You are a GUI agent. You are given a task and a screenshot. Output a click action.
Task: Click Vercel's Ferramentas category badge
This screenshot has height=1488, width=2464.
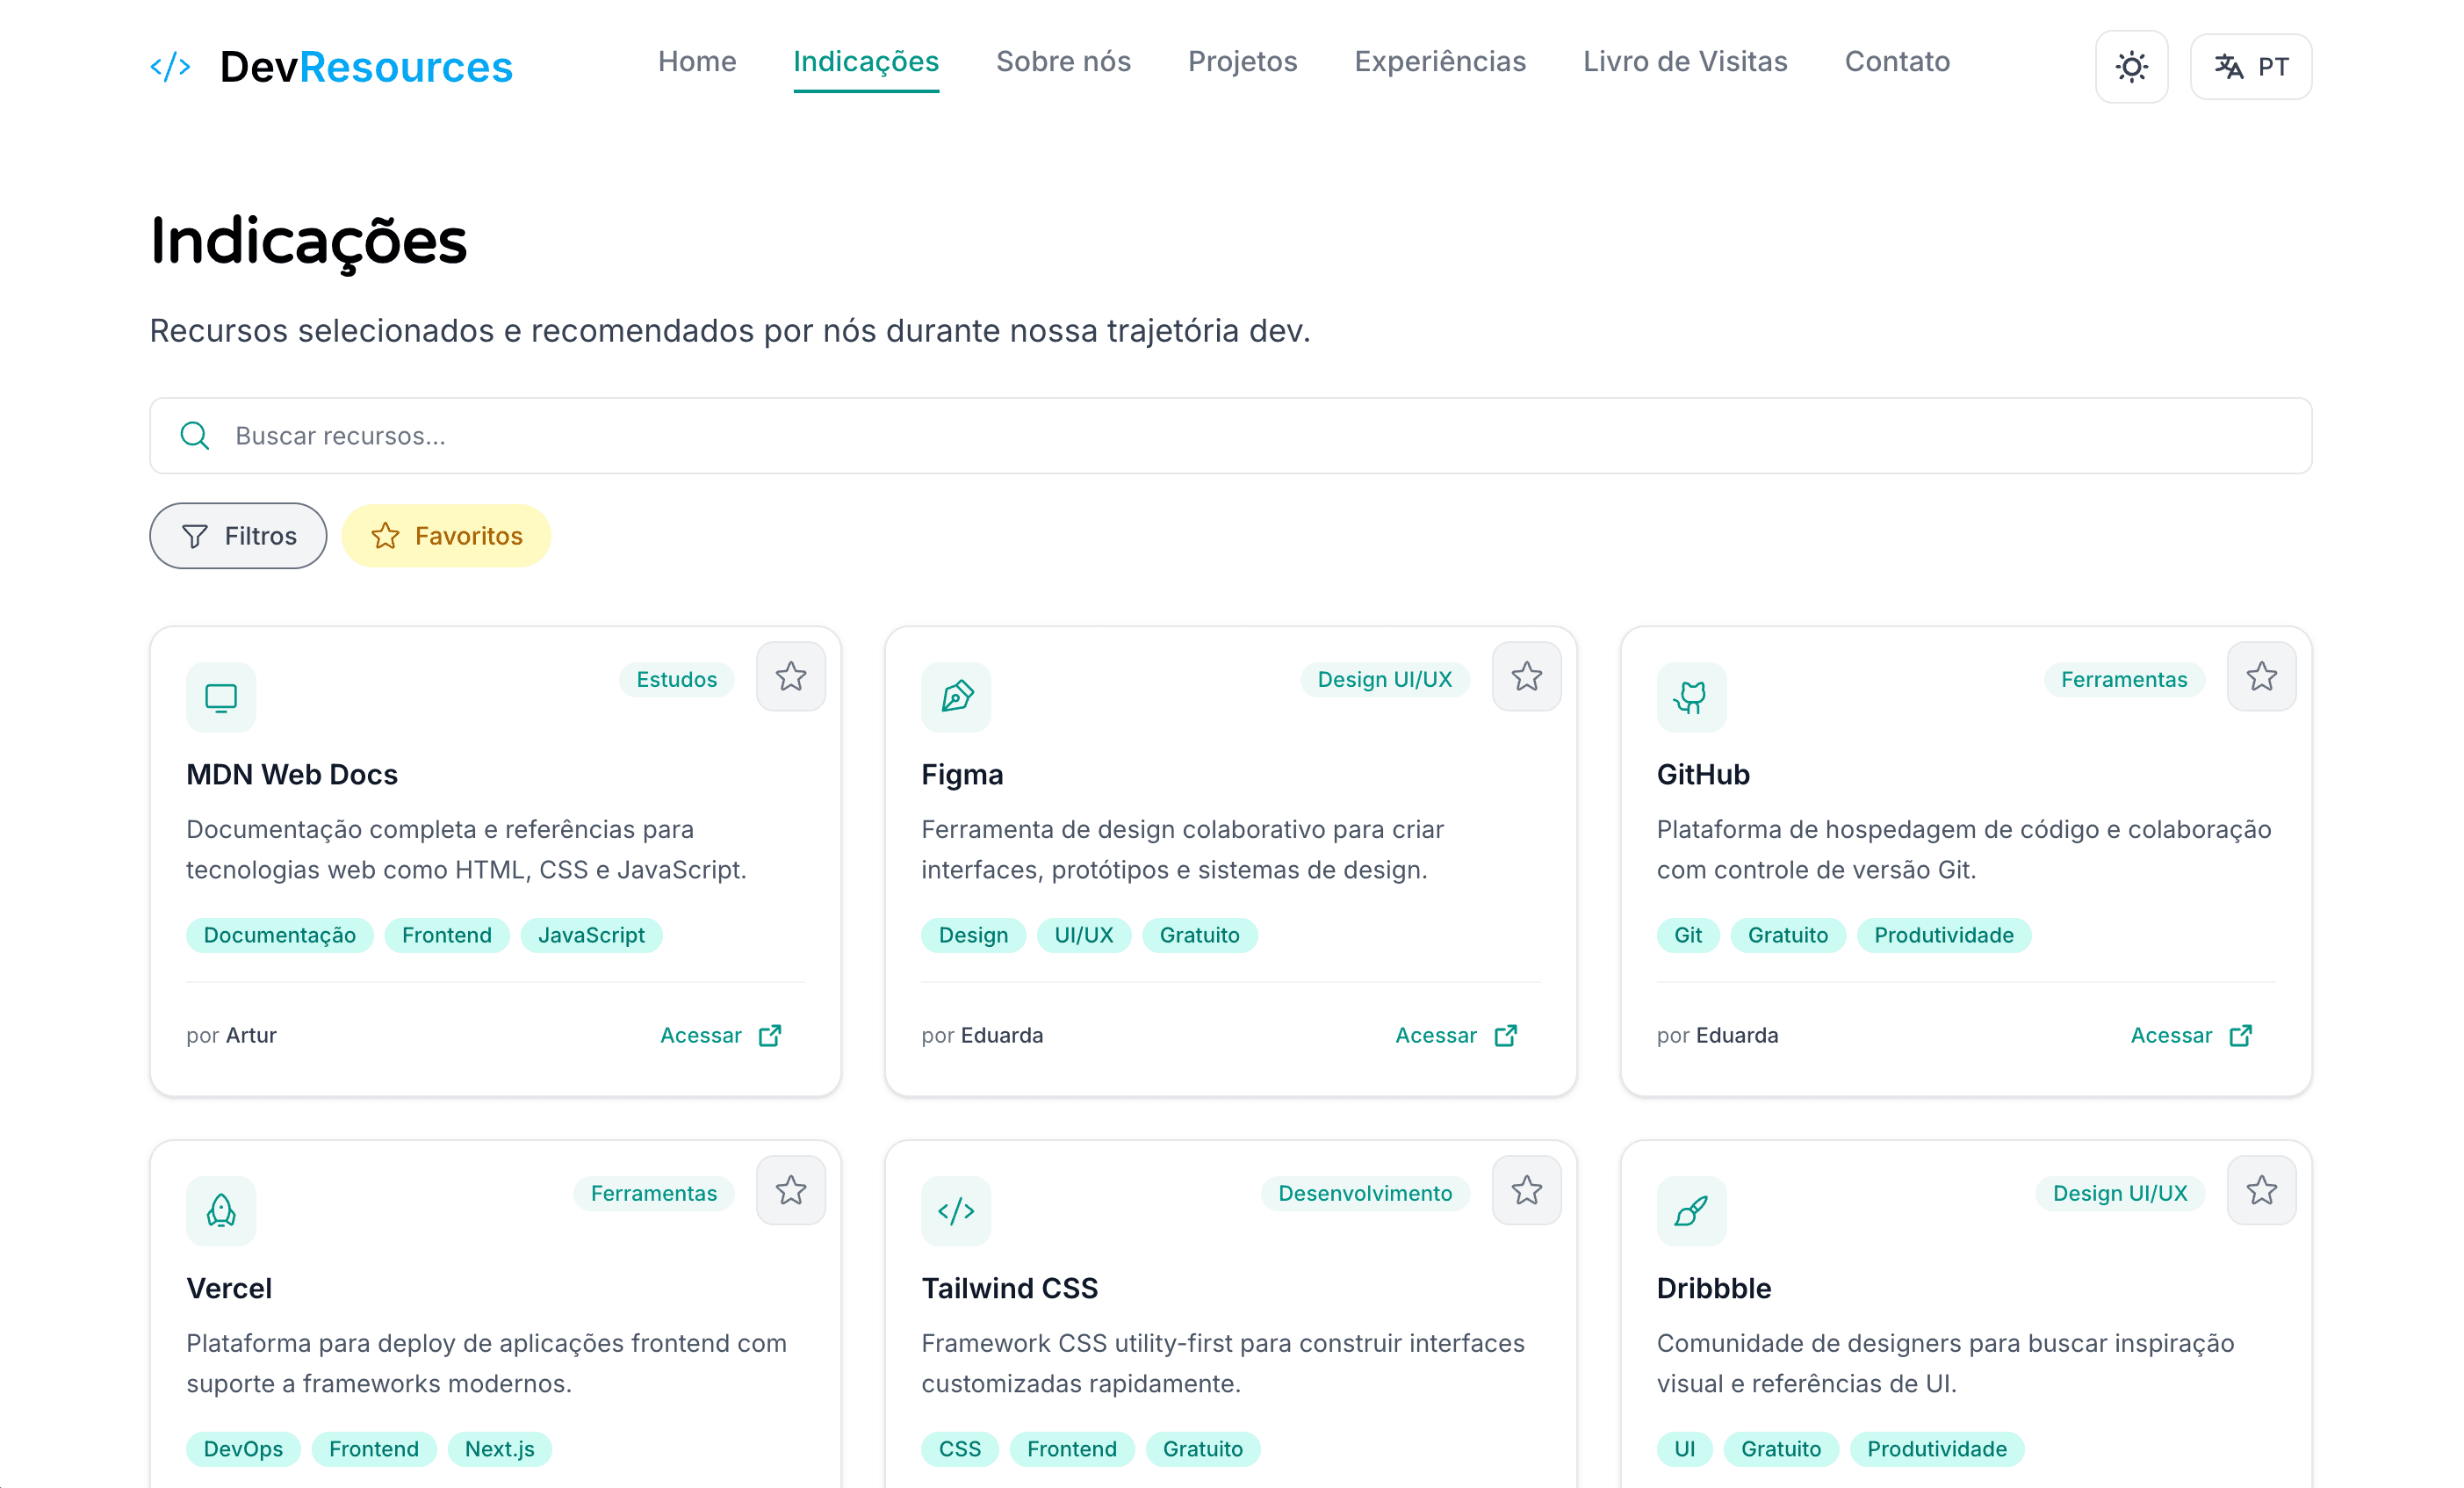(654, 1194)
